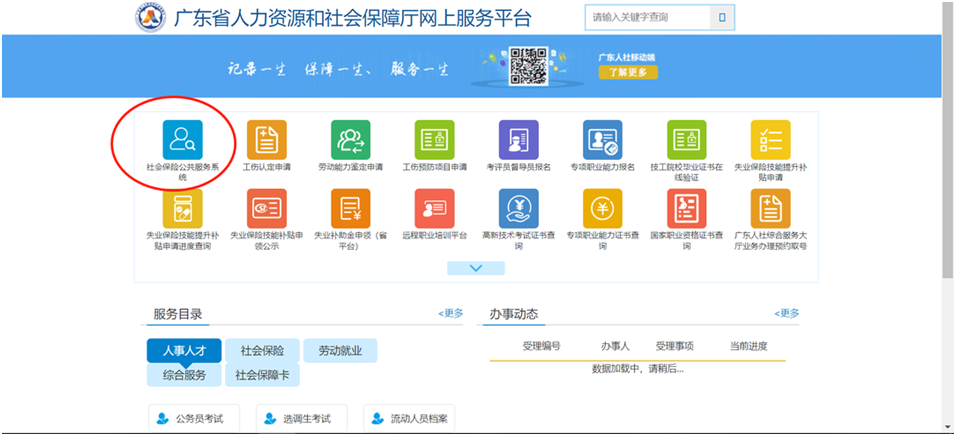Switch to the 社会保险 tab

262,351
